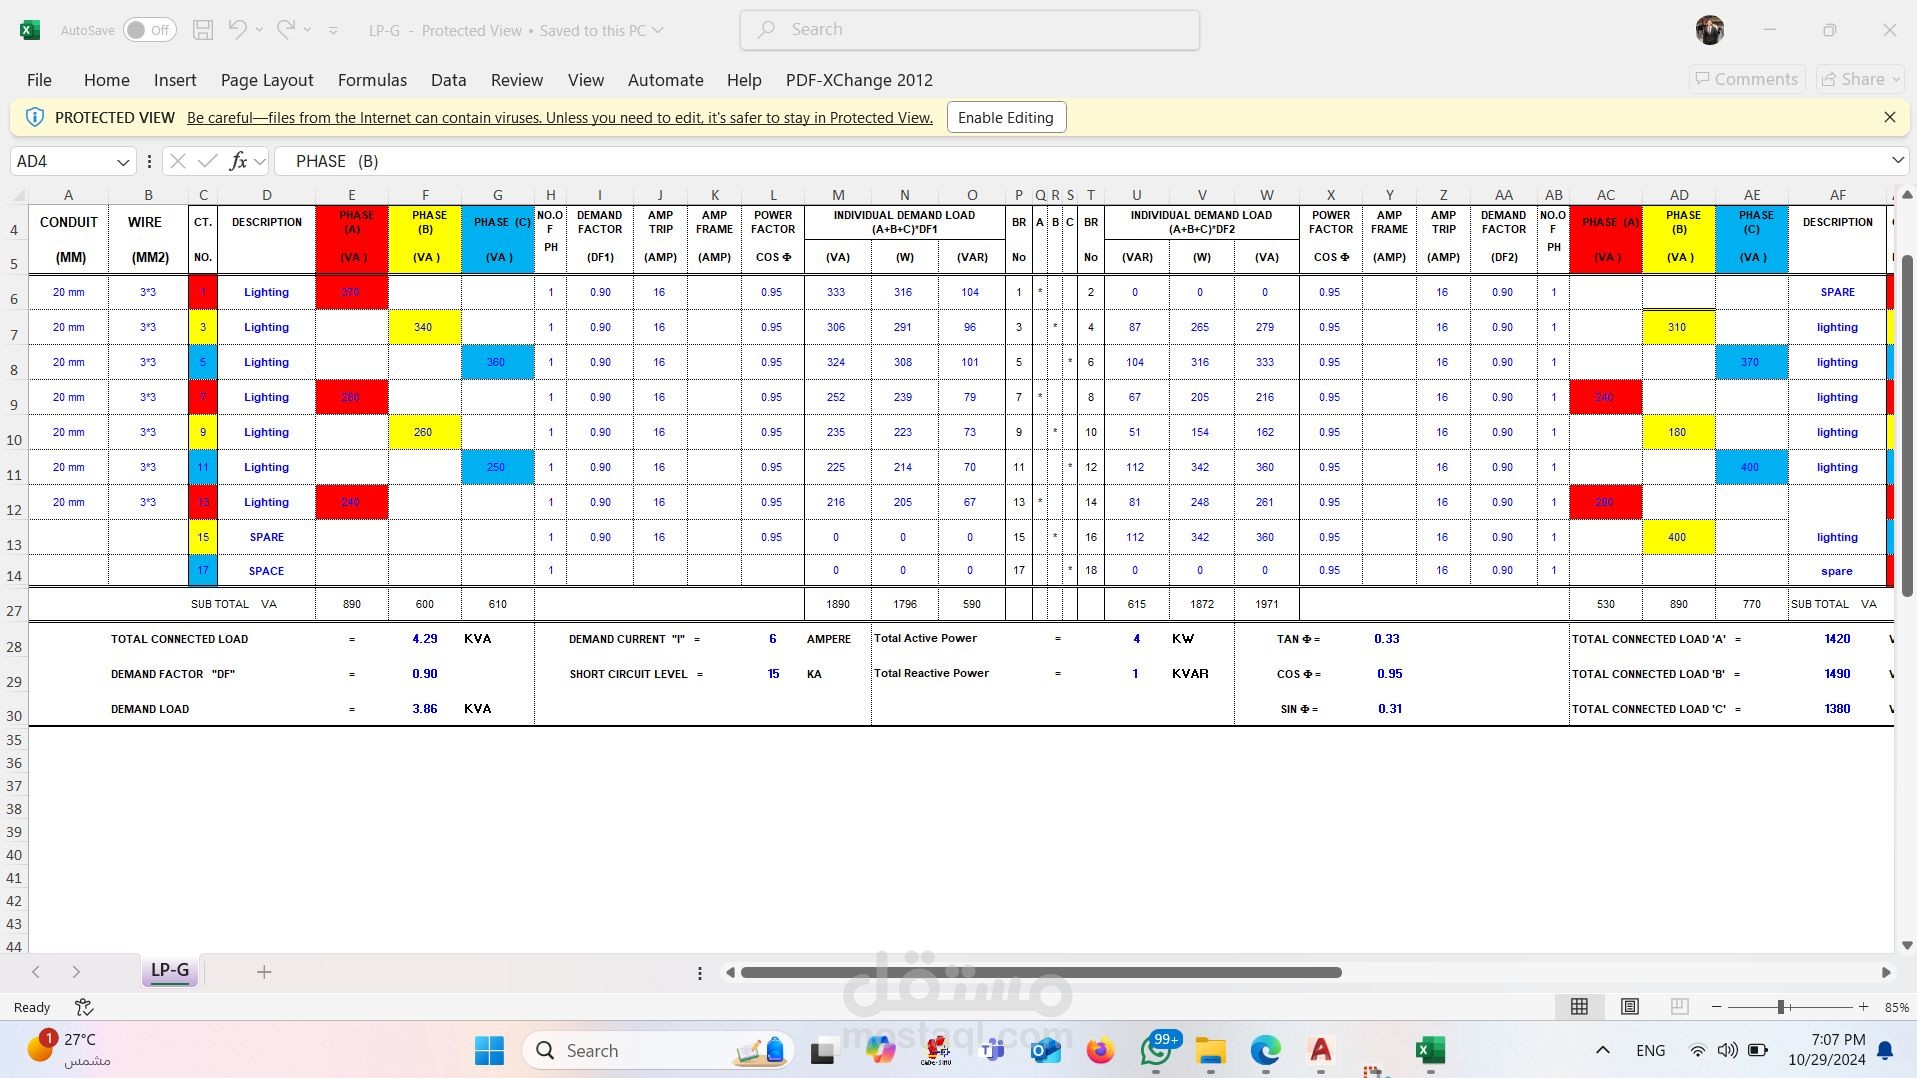Click the Accessibility checker status icon

coord(84,1007)
